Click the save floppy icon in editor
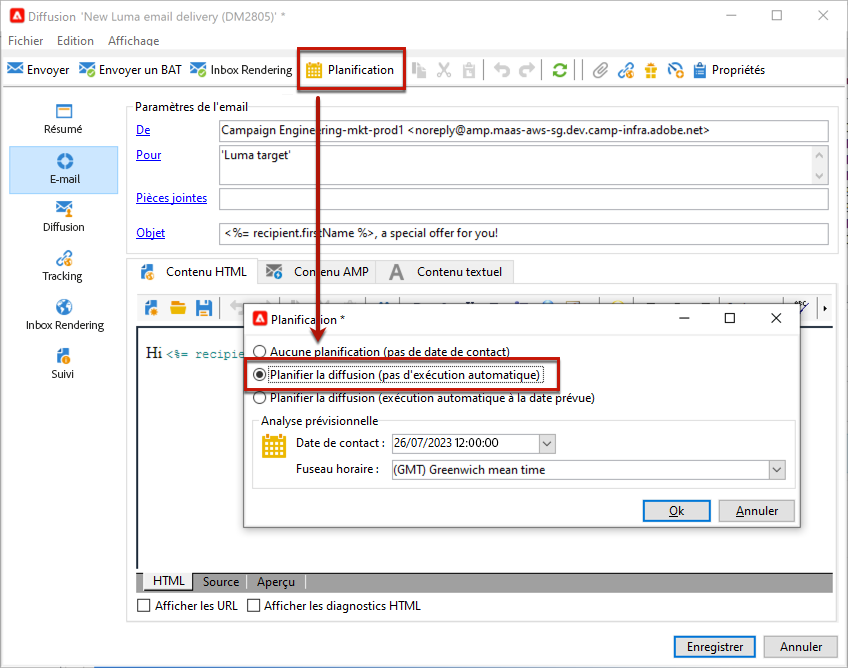 (204, 308)
